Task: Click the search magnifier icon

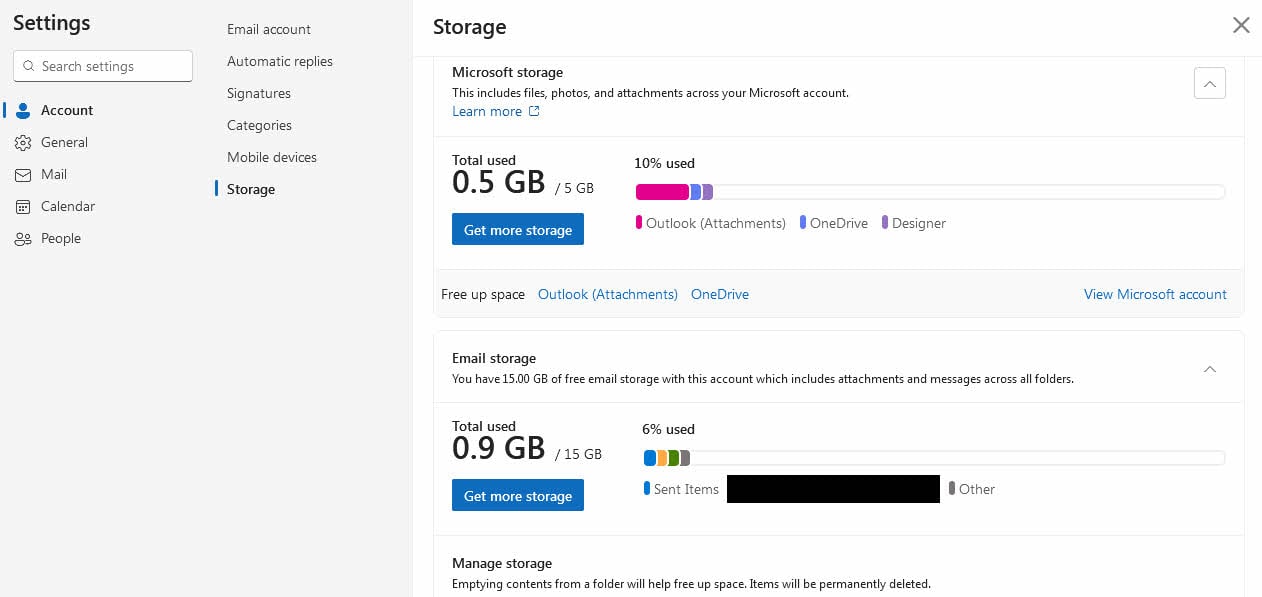Action: [x=28, y=66]
